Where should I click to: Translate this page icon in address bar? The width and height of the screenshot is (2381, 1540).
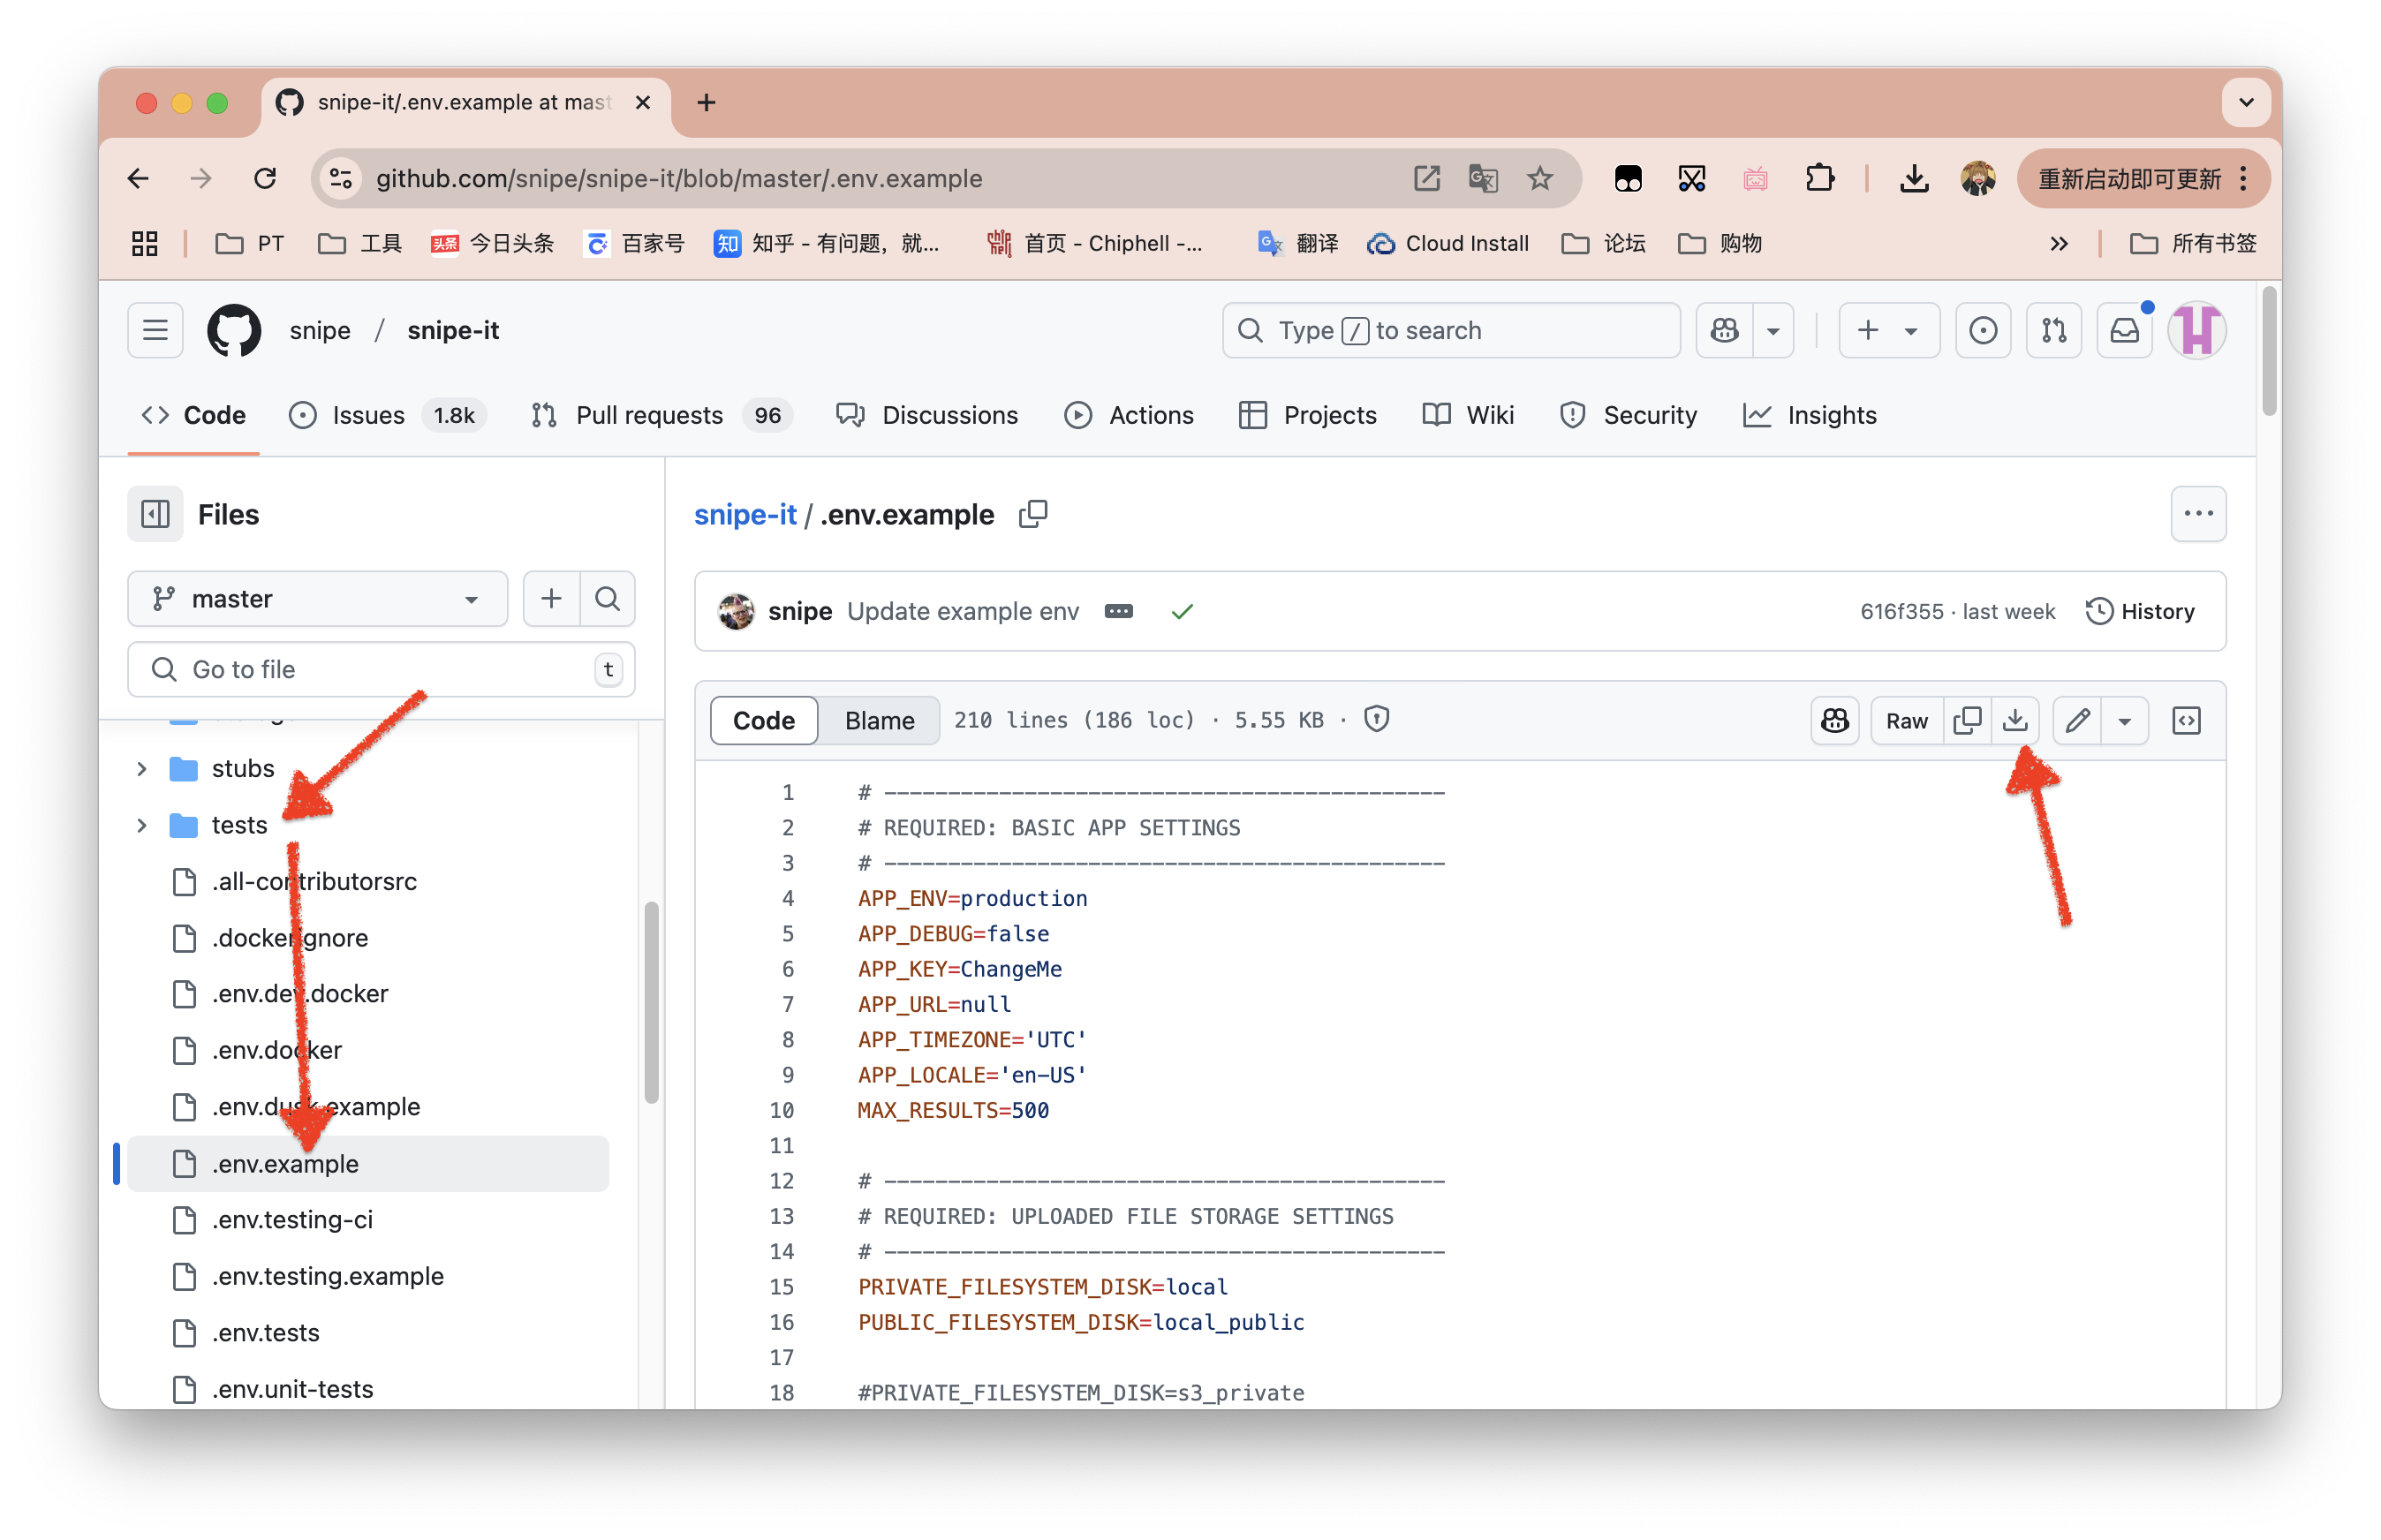(x=1482, y=179)
